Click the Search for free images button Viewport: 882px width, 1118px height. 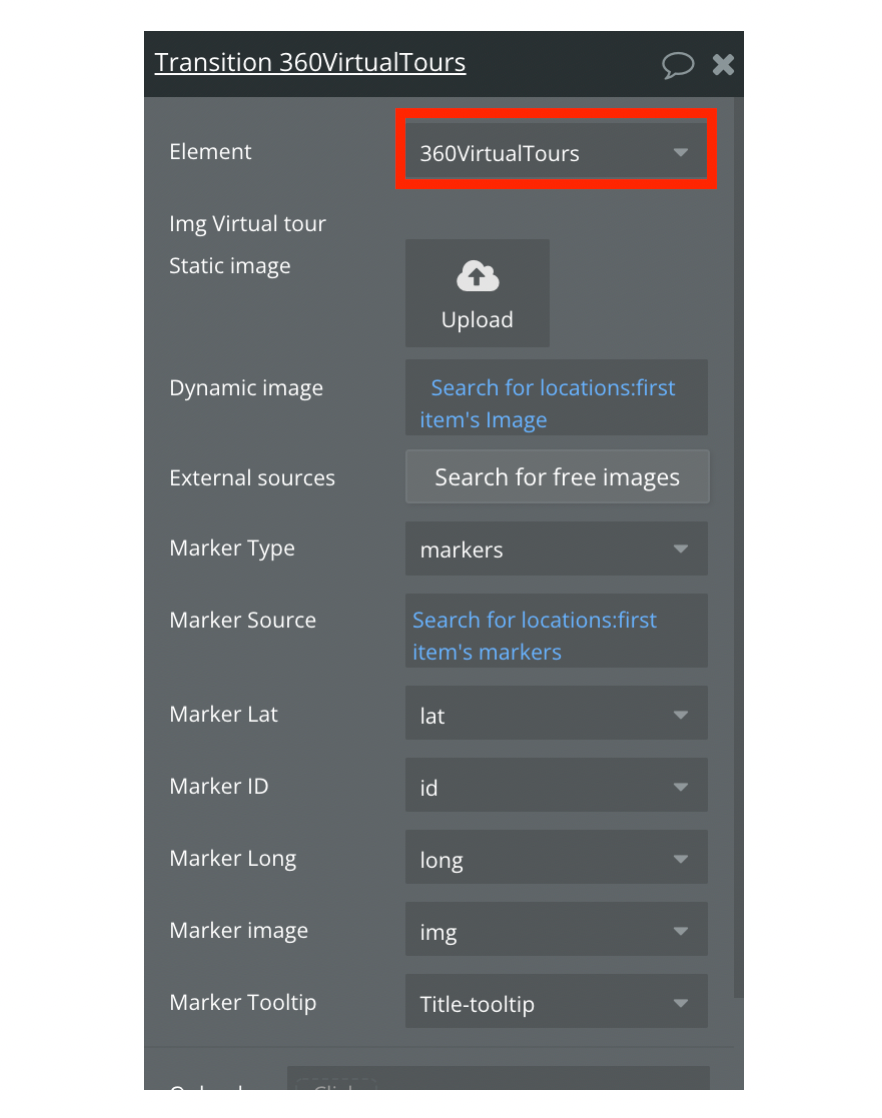(557, 477)
